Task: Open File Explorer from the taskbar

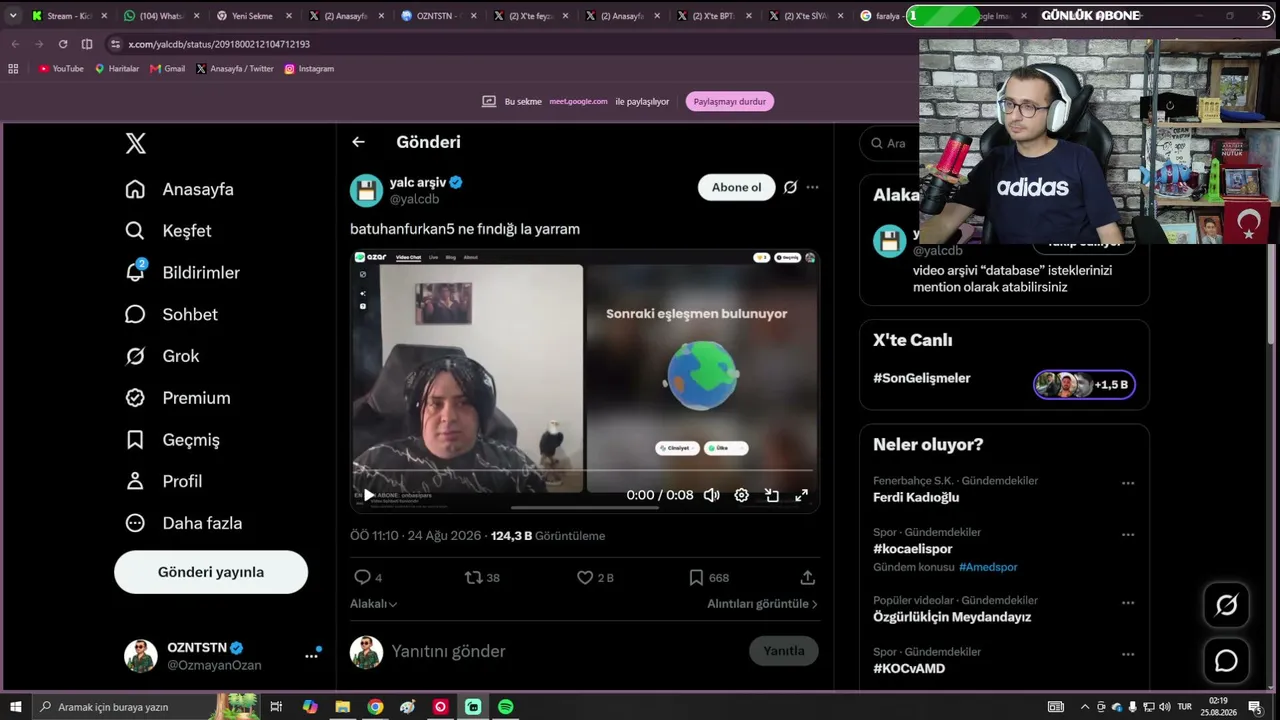Action: (342, 707)
